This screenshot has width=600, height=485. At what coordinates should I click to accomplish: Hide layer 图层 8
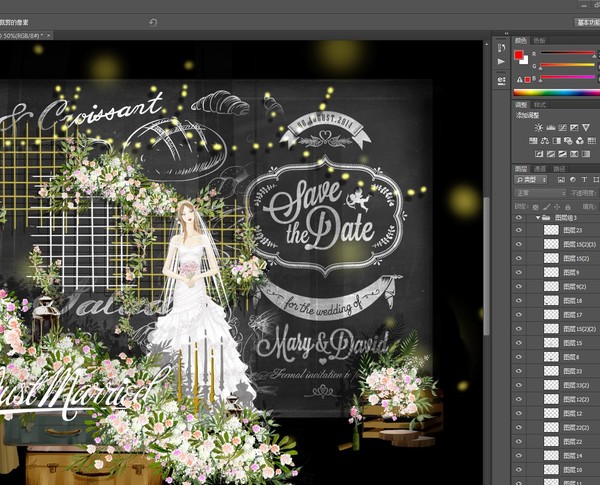(519, 357)
